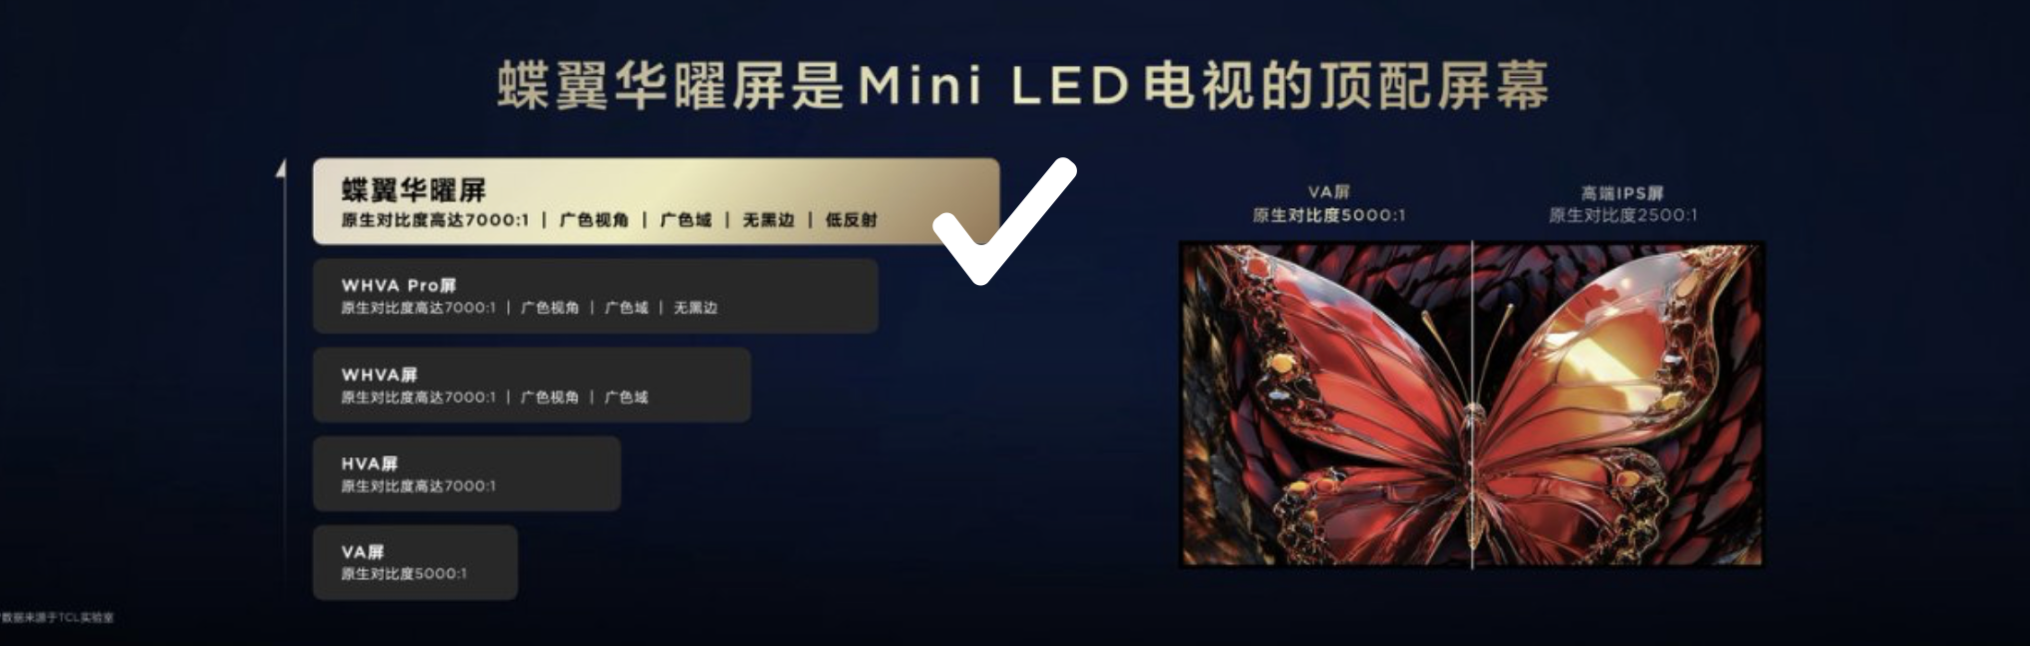Click the upward arrow tip of axis
This screenshot has height=646, width=2030.
tap(282, 167)
